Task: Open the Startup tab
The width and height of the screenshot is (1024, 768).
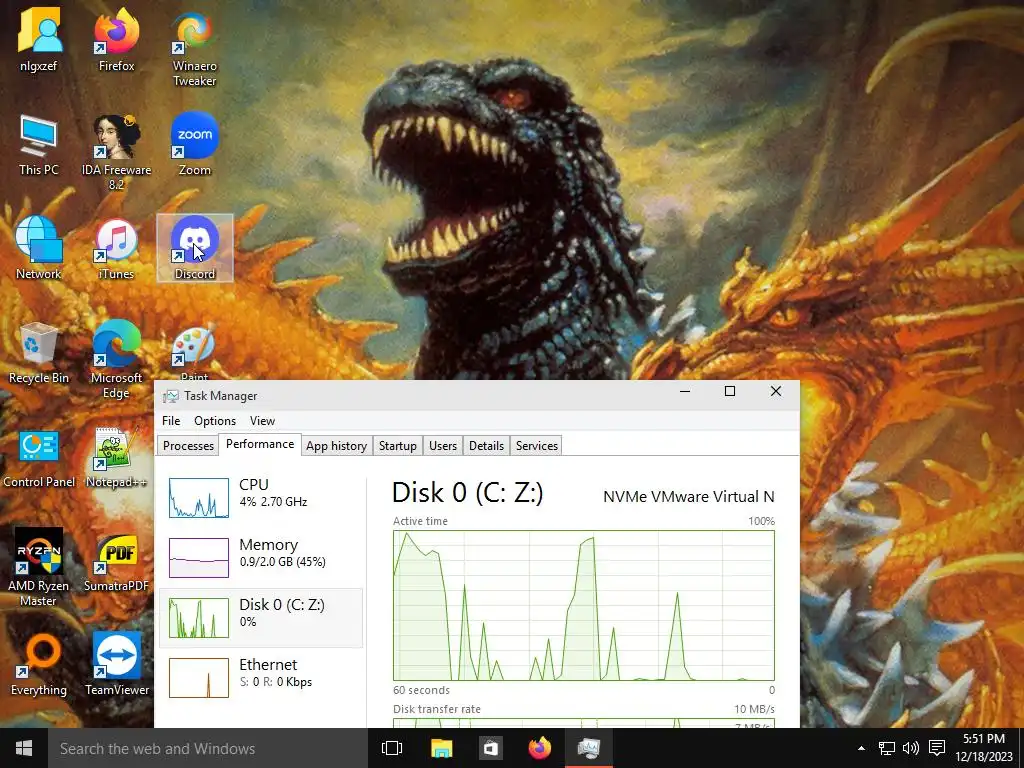Action: (398, 445)
